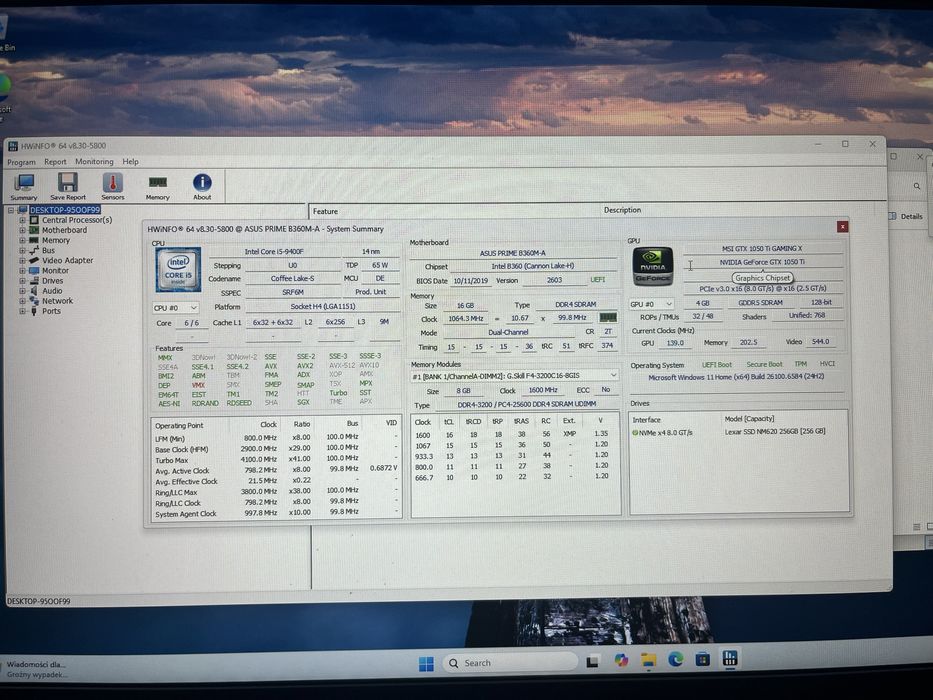Click the Description column header

tap(622, 210)
